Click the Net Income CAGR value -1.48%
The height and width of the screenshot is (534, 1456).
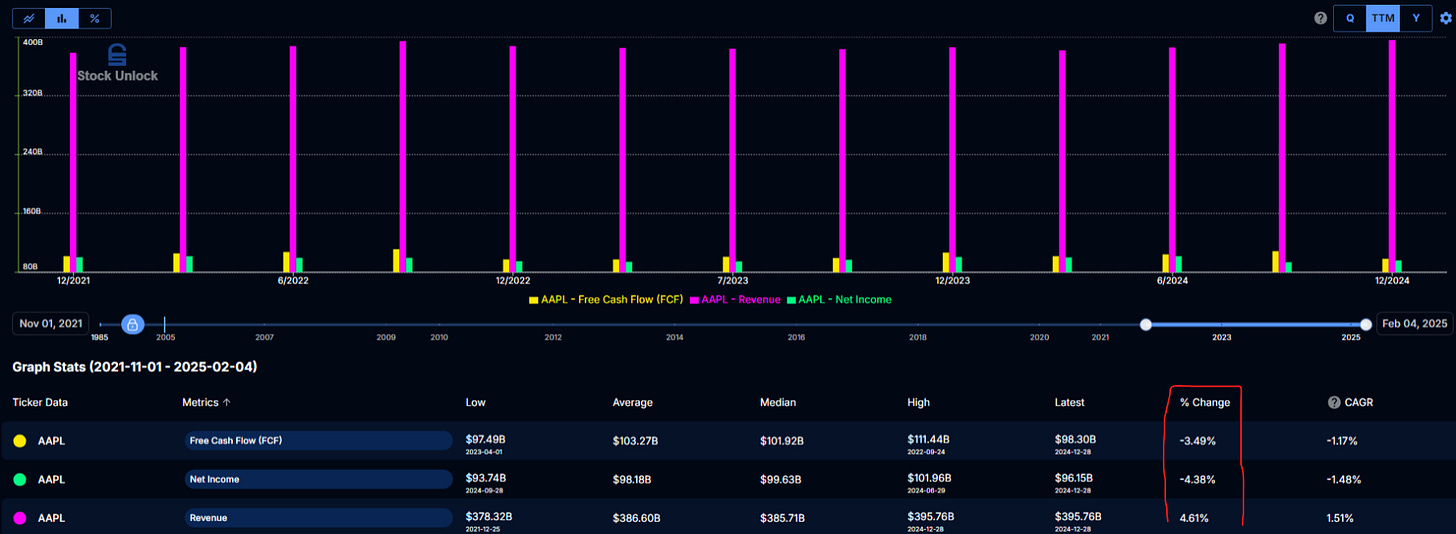tap(1343, 479)
